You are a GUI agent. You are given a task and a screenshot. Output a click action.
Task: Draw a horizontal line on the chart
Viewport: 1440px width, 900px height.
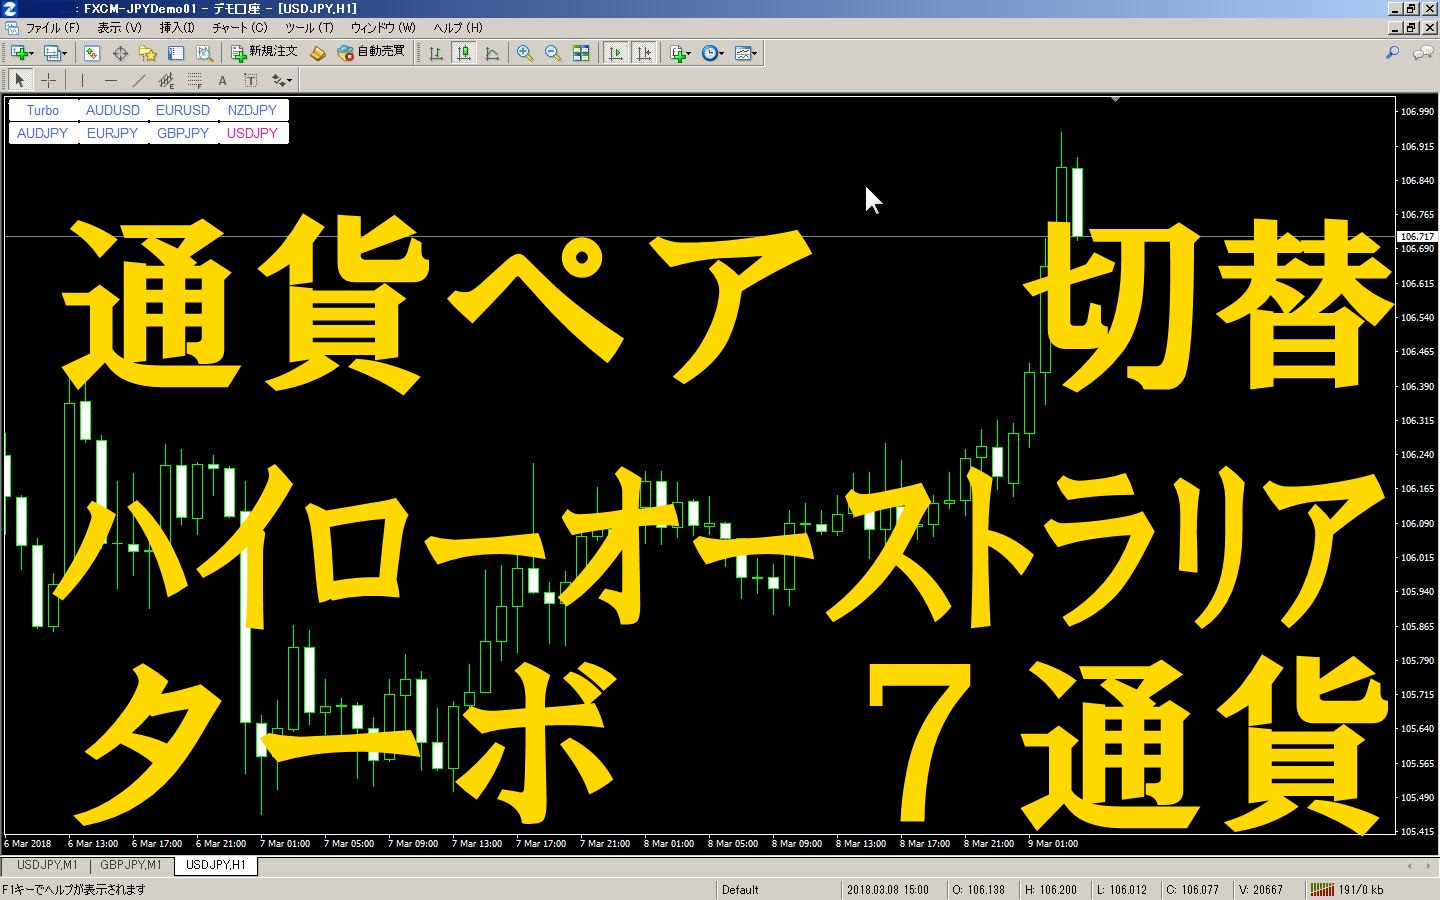coord(110,80)
